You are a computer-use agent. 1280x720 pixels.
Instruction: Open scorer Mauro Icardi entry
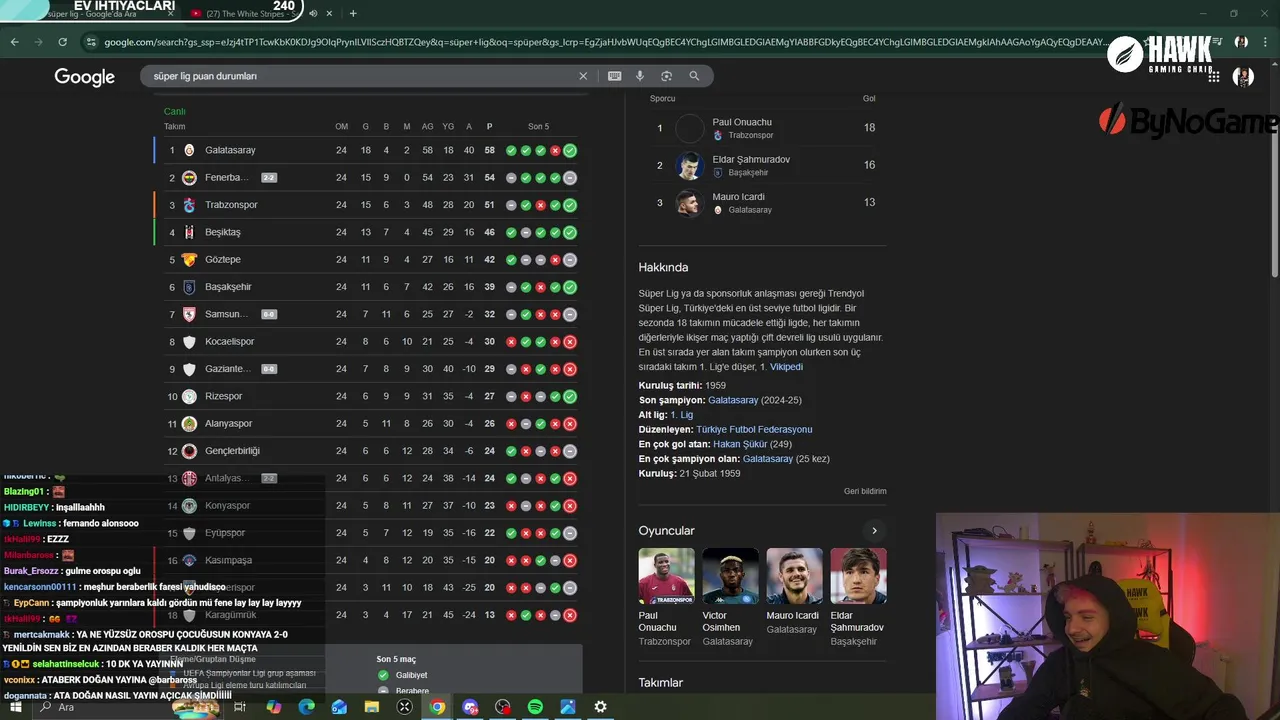(762, 202)
